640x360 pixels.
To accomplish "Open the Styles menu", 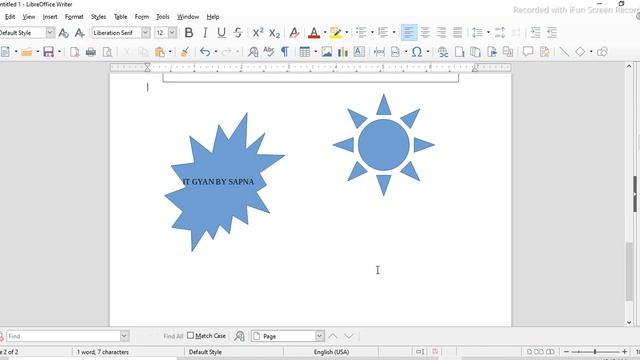I will pyautogui.click(x=98, y=17).
